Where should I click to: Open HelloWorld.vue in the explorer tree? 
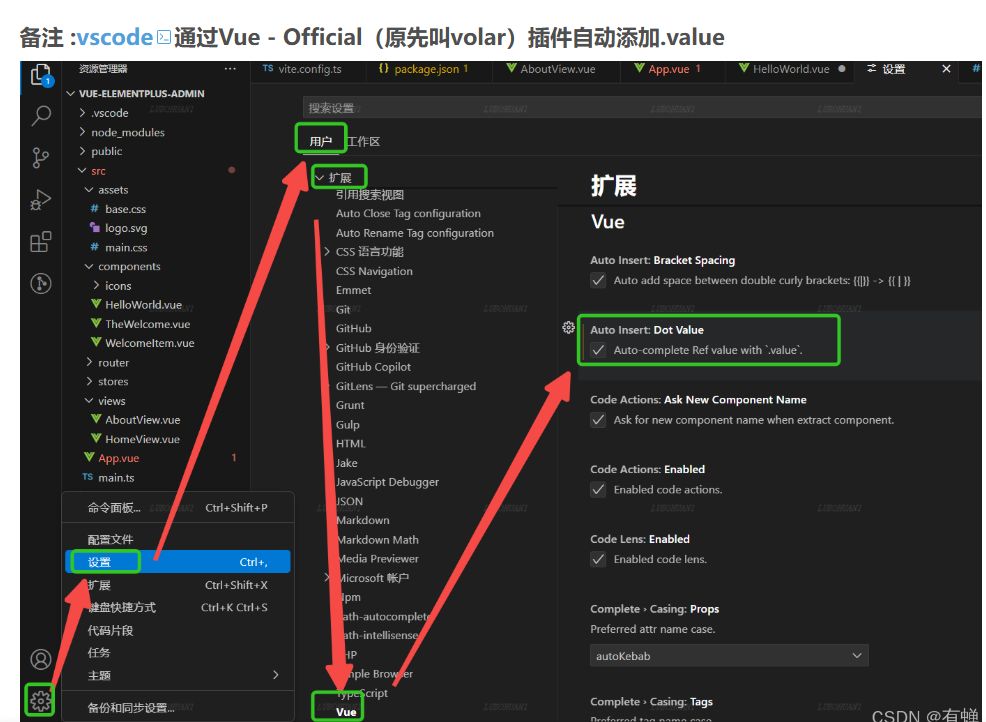tap(143, 304)
